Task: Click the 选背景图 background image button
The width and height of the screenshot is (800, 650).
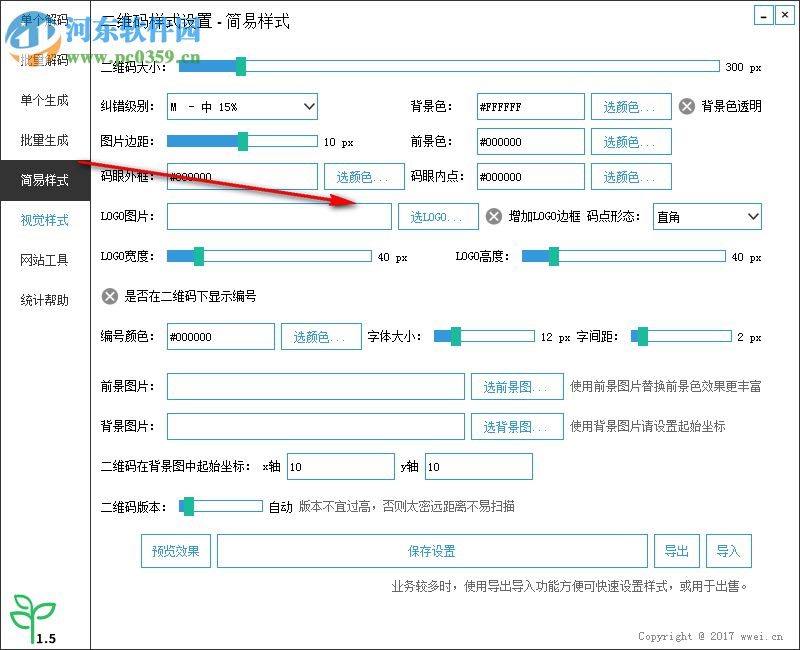Action: coord(516,426)
